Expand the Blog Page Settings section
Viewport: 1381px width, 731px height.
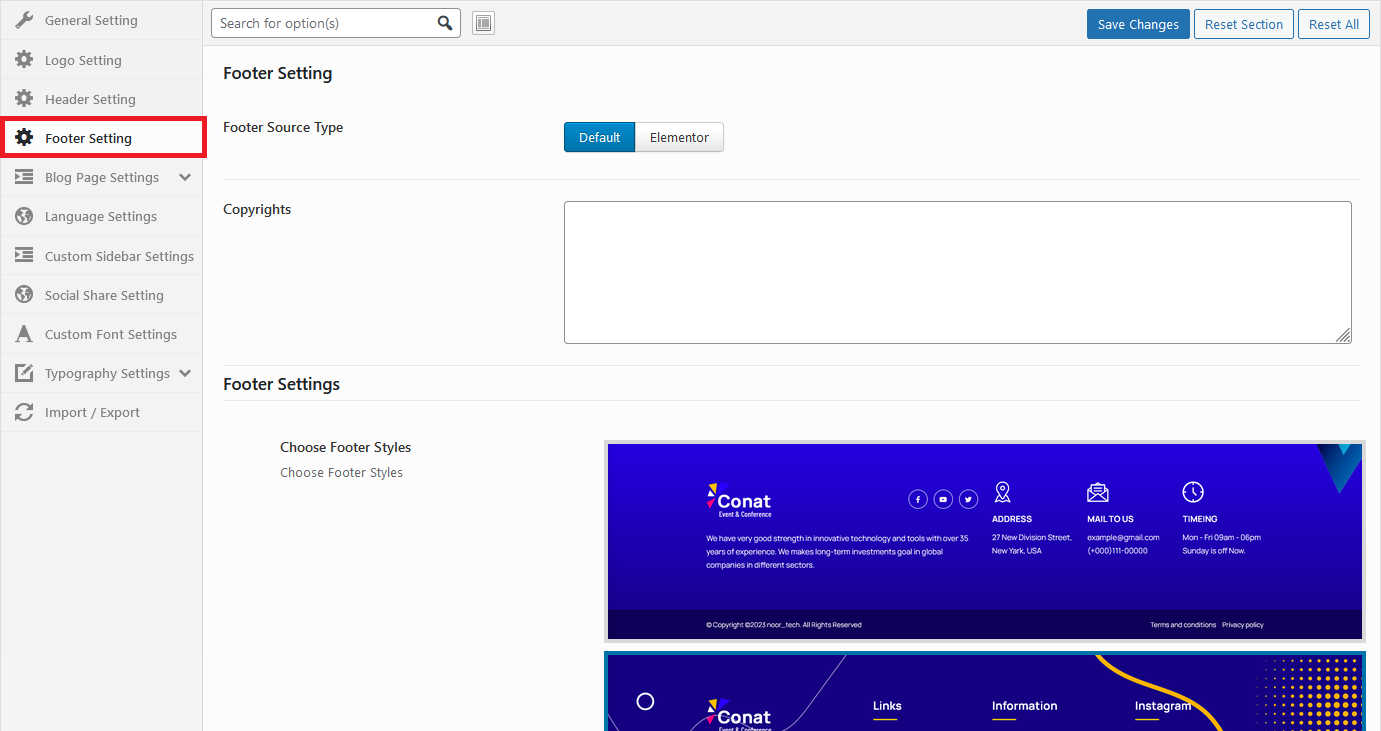click(x=101, y=177)
